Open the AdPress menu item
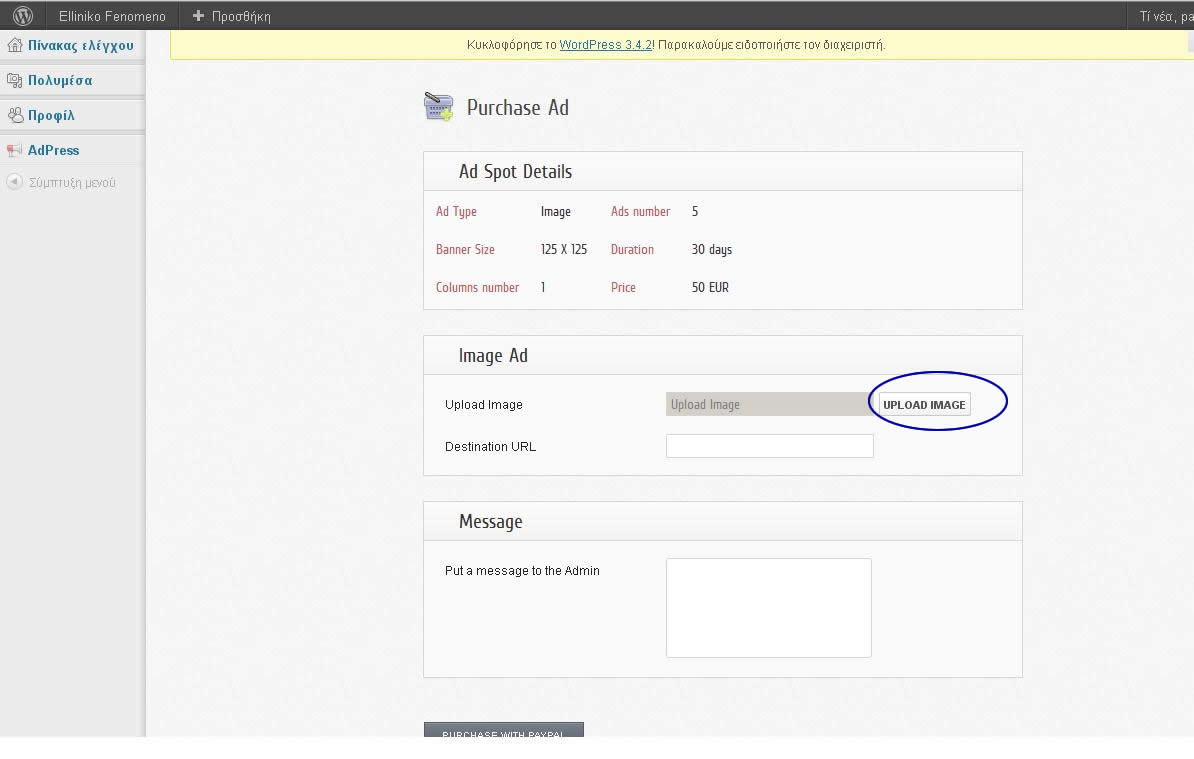The height and width of the screenshot is (759, 1194). (x=53, y=150)
